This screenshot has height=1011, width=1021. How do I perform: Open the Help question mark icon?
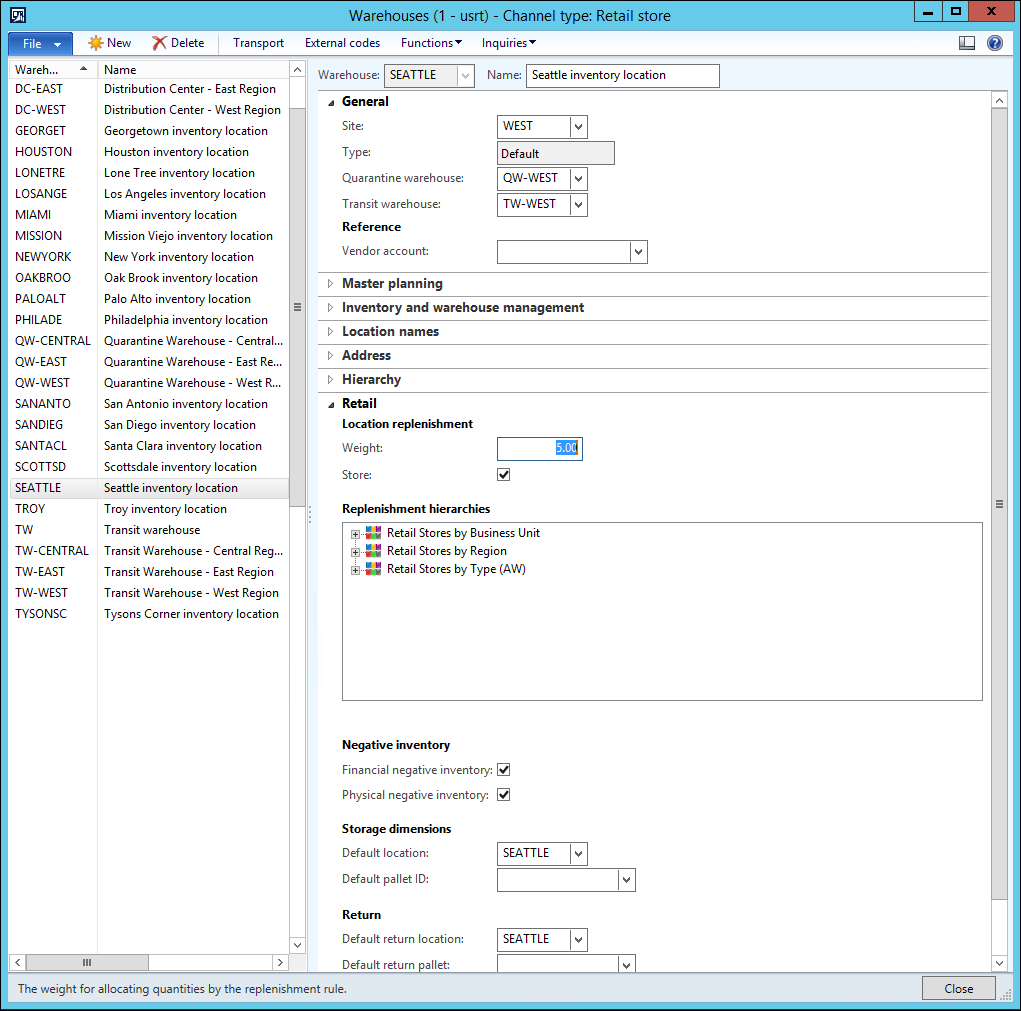(x=994, y=43)
